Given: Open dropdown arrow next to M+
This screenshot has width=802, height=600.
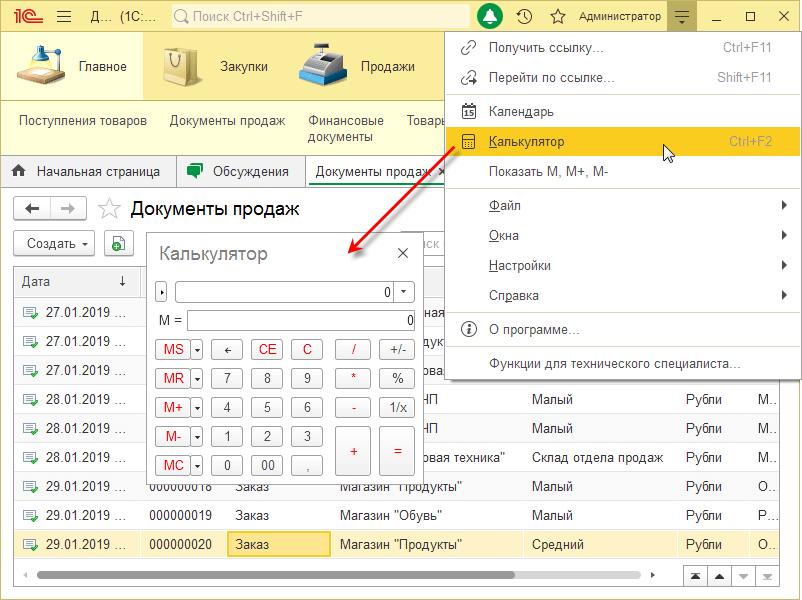Looking at the screenshot, I should pyautogui.click(x=197, y=408).
